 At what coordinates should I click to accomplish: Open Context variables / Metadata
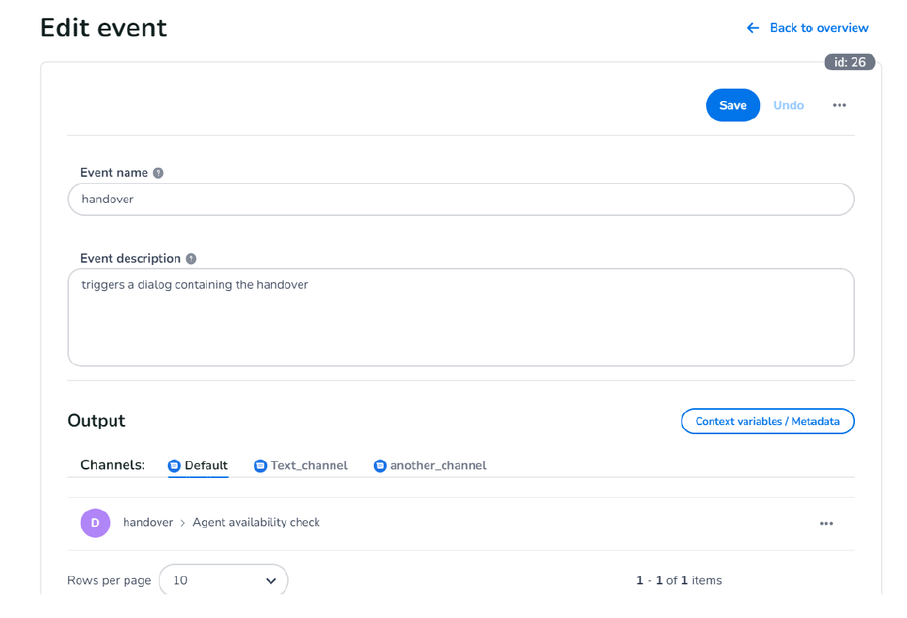(767, 421)
